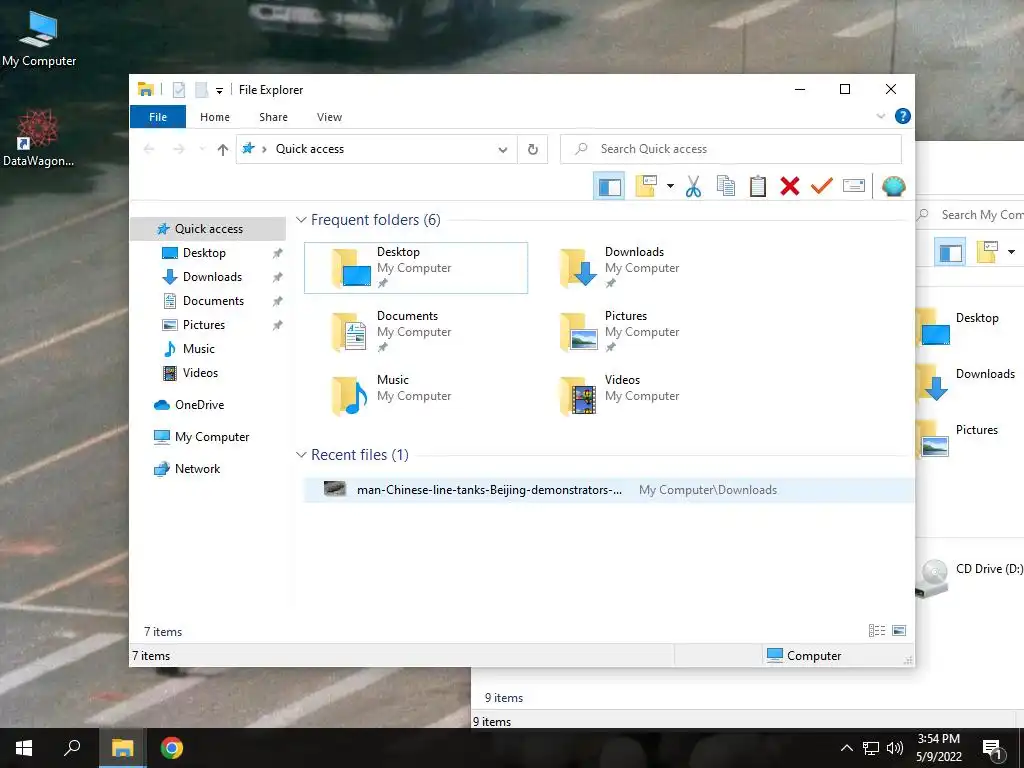This screenshot has height=768, width=1024.
Task: Click the network tray icon
Action: pyautogui.click(x=871, y=748)
